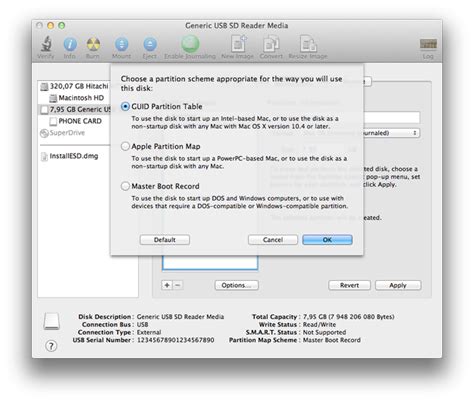Click the Options... button
This screenshot has width=474, height=402.
[236, 285]
